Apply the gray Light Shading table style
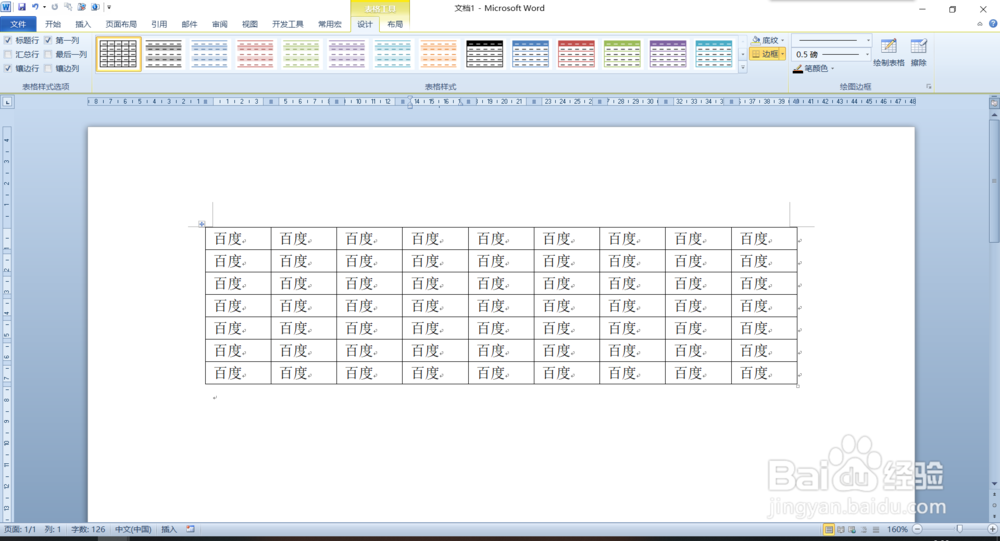The width and height of the screenshot is (1000, 541). coord(164,54)
